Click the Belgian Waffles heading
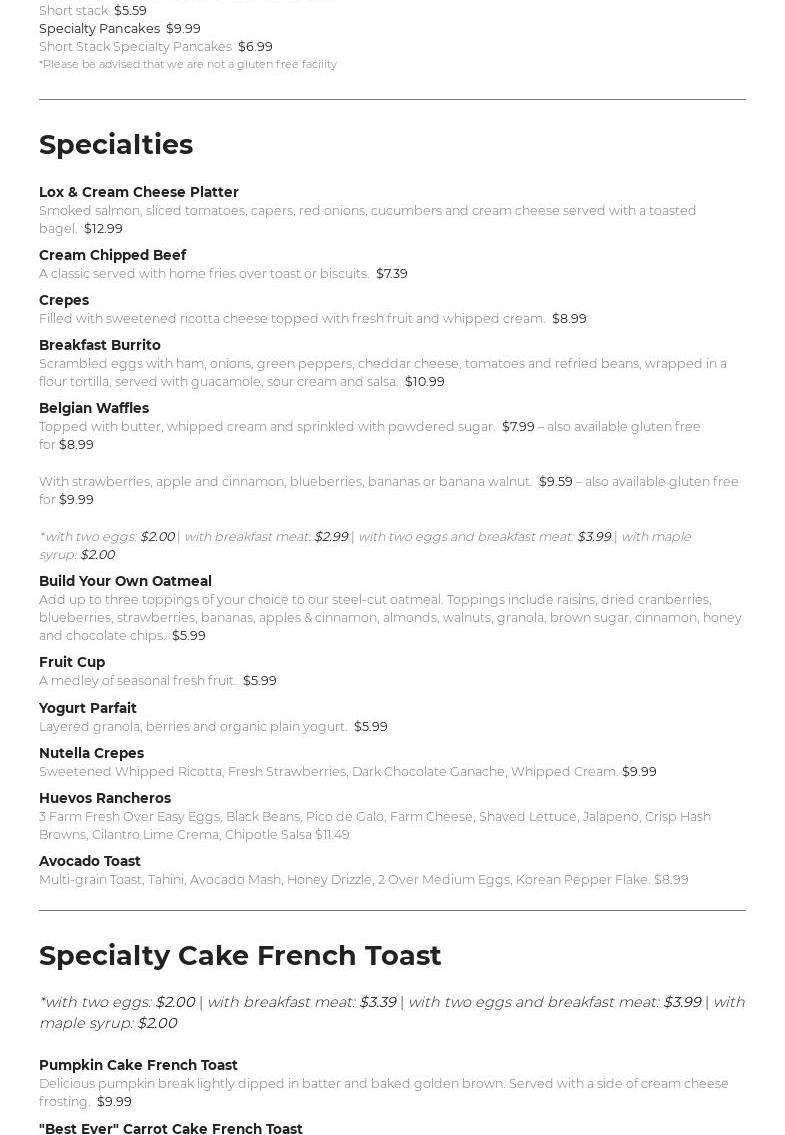This screenshot has width=785, height=1135. [94, 408]
